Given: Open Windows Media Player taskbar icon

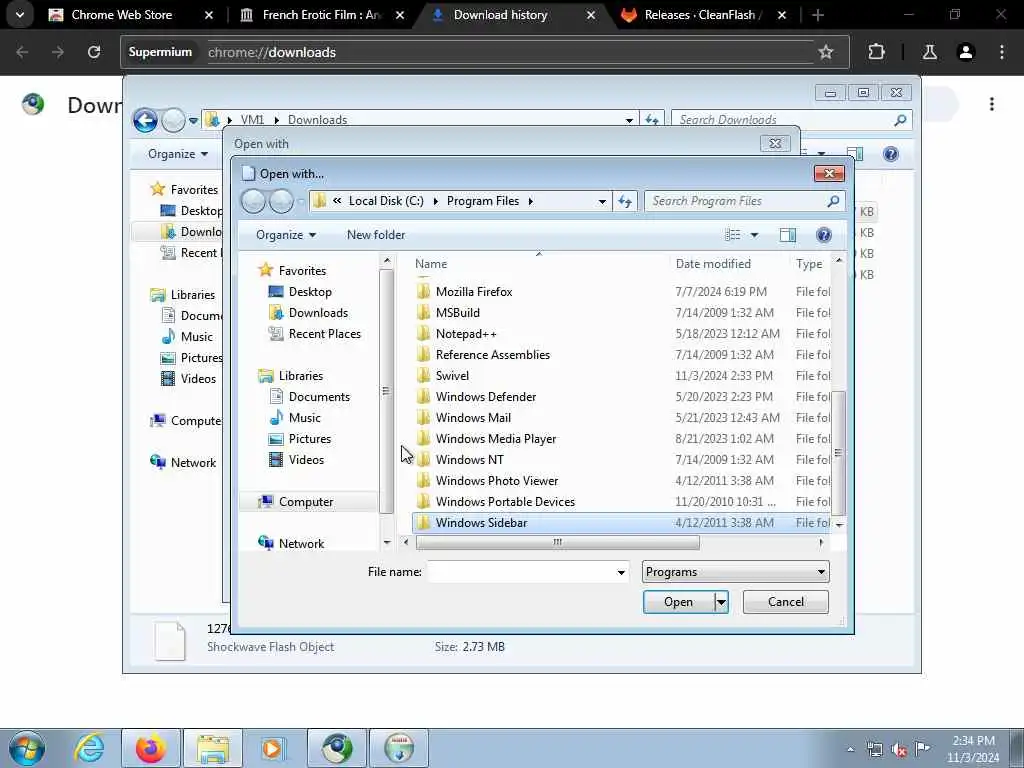Looking at the screenshot, I should tap(274, 748).
